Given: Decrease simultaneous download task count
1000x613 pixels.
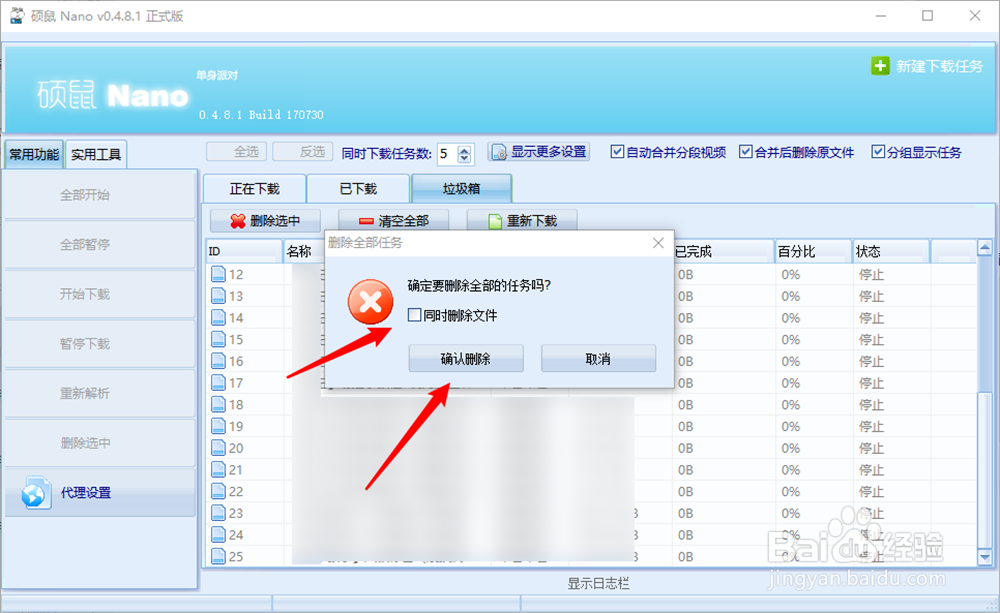Looking at the screenshot, I should (x=464, y=158).
